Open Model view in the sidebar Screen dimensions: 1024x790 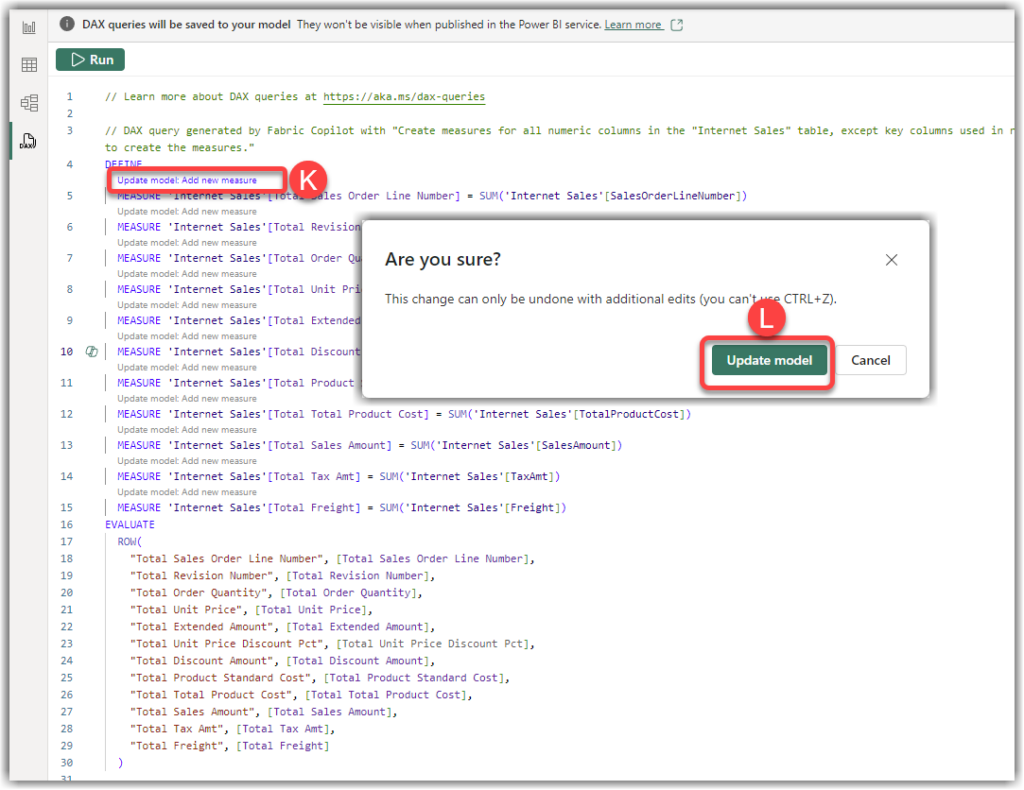coord(29,103)
